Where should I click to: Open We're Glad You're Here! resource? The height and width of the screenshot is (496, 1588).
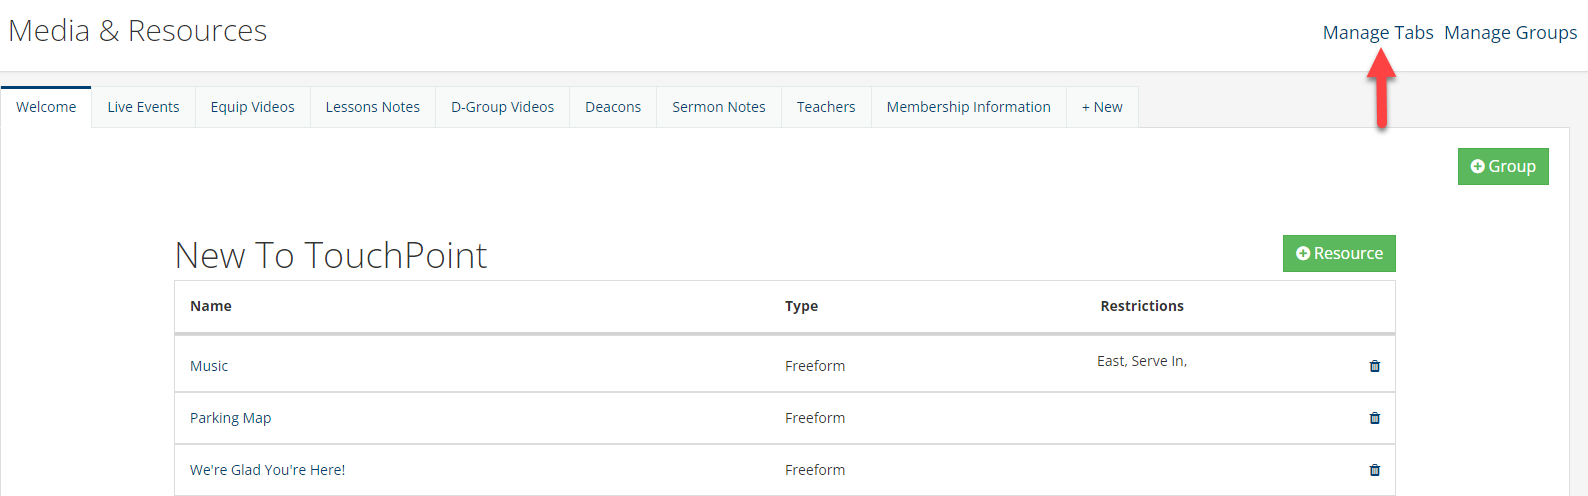267,470
